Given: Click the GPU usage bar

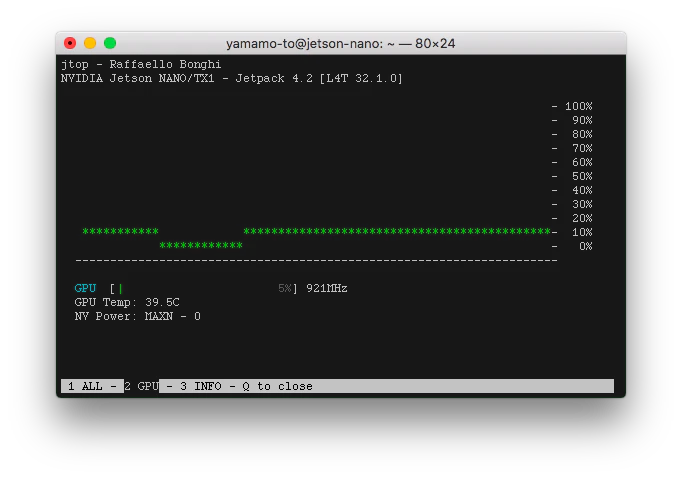Looking at the screenshot, I should coord(204,288).
